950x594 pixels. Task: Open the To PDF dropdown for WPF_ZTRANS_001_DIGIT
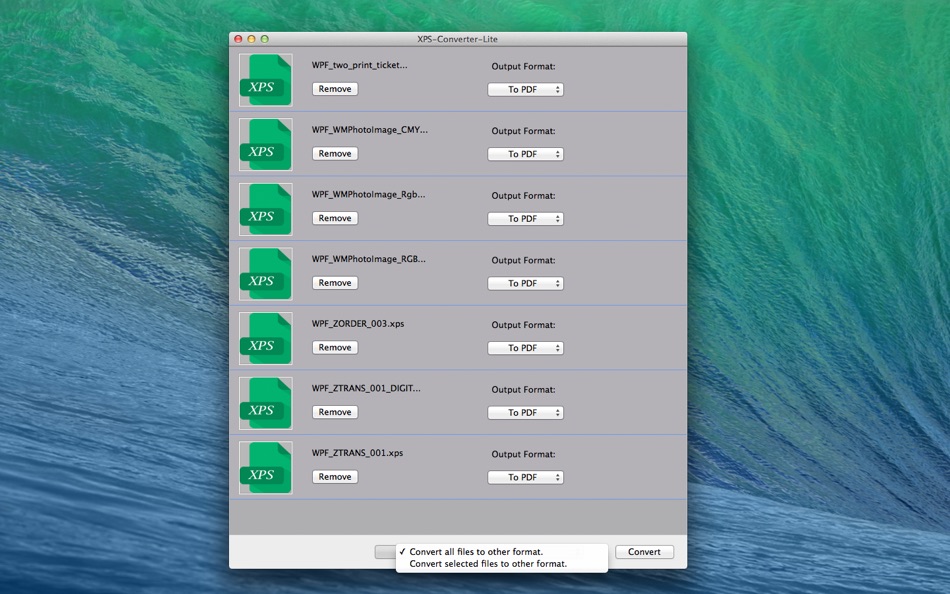[x=525, y=413]
